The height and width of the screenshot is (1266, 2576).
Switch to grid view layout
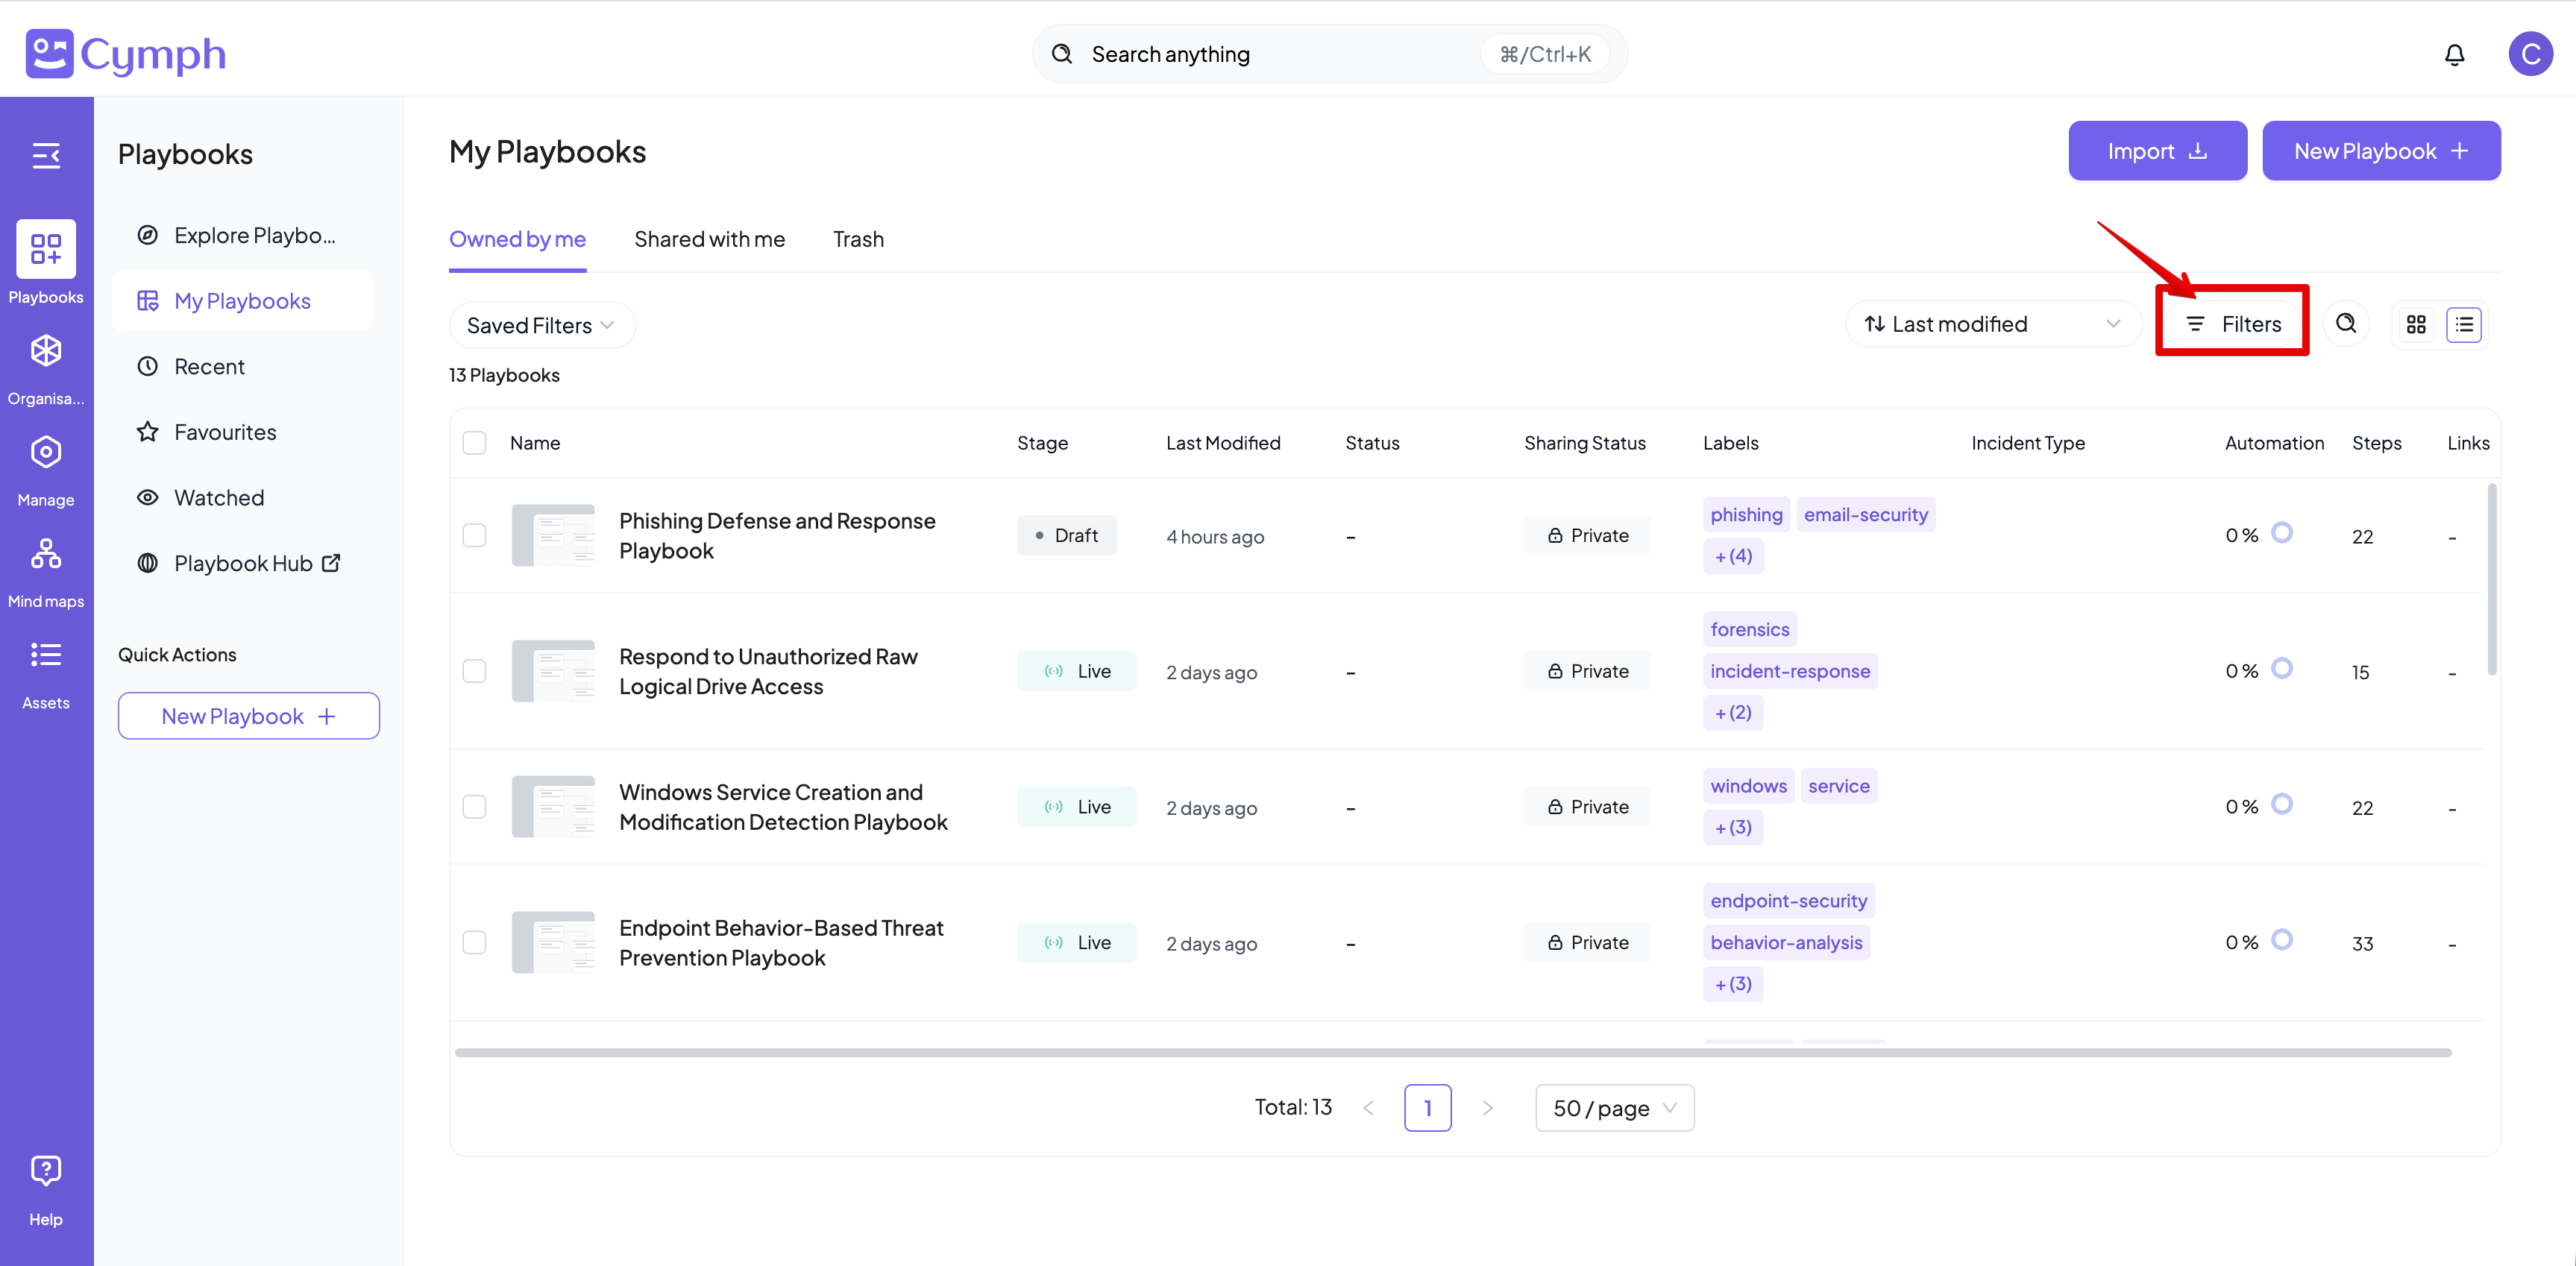click(2416, 324)
